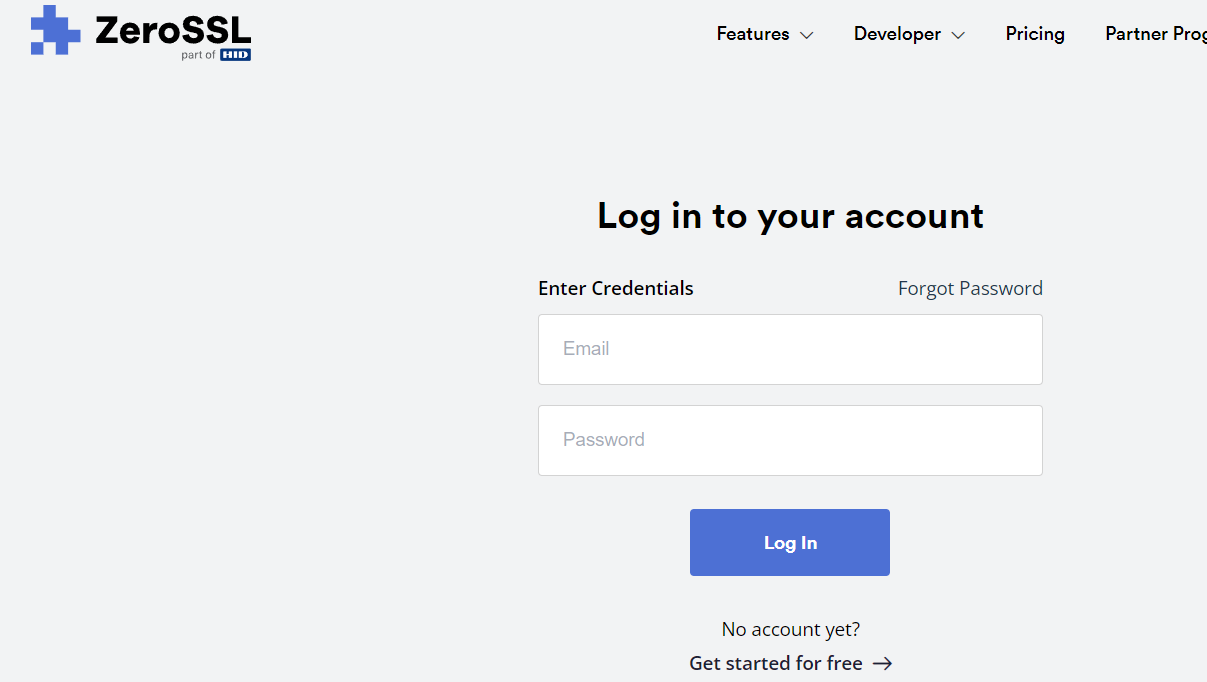Click the ZeroSSL wordmark text in header

pos(173,30)
